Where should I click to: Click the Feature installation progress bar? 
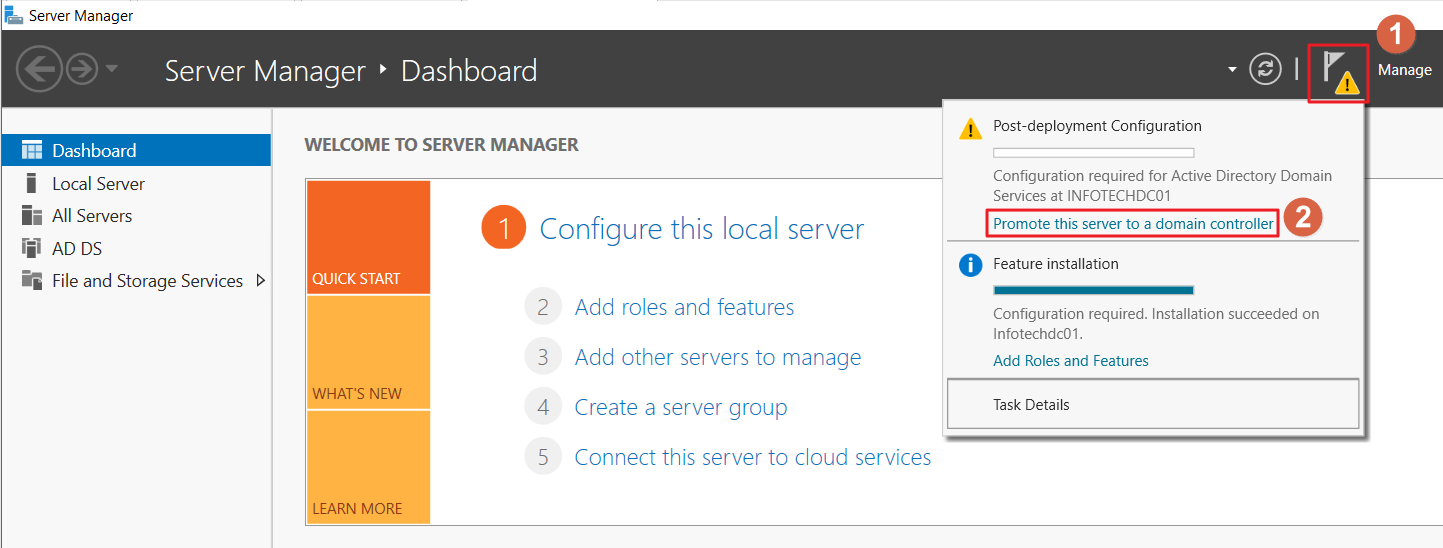click(1093, 291)
